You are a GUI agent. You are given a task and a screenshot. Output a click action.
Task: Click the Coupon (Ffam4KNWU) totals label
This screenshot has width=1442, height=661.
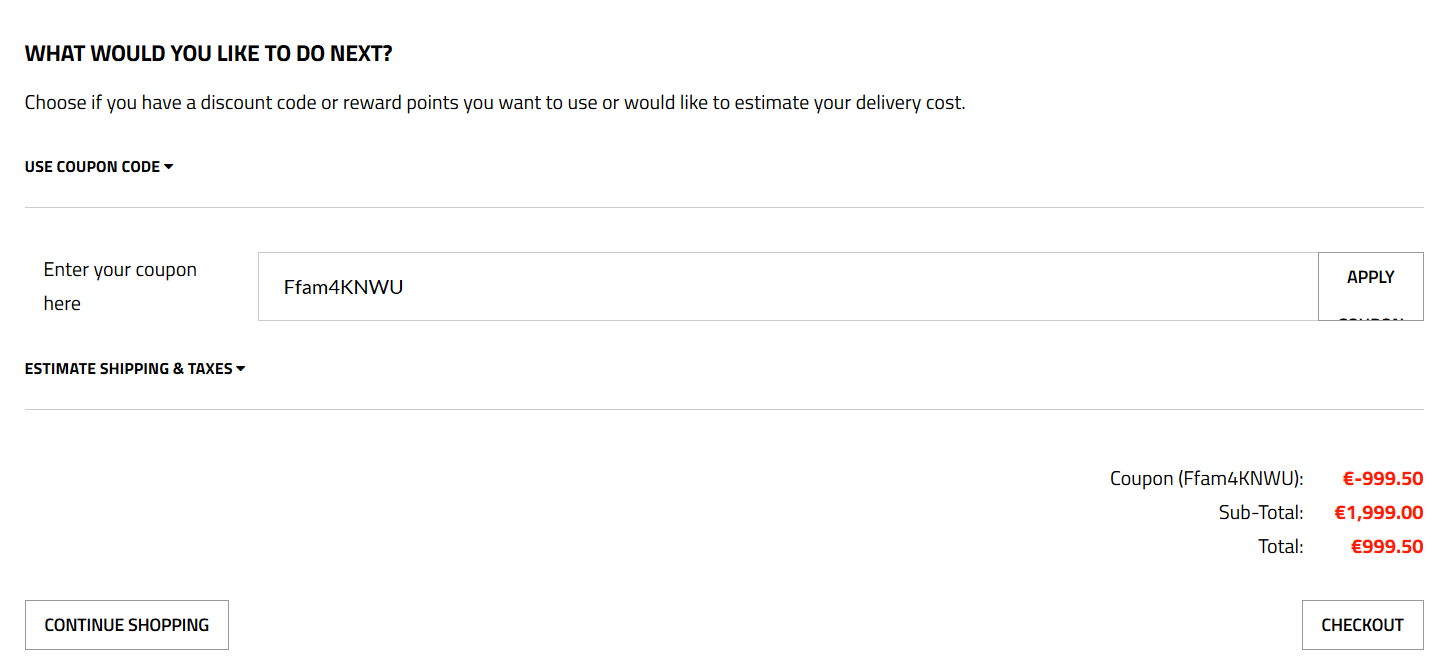pyautogui.click(x=1206, y=479)
